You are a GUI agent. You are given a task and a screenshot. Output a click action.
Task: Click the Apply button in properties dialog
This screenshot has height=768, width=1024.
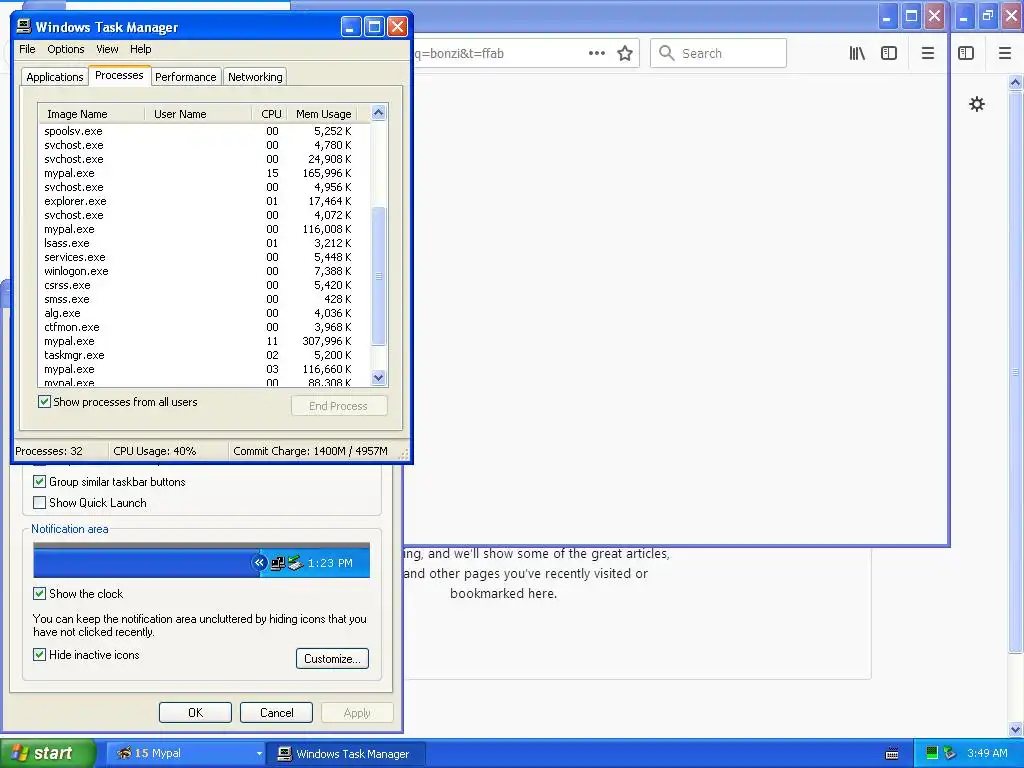(357, 712)
